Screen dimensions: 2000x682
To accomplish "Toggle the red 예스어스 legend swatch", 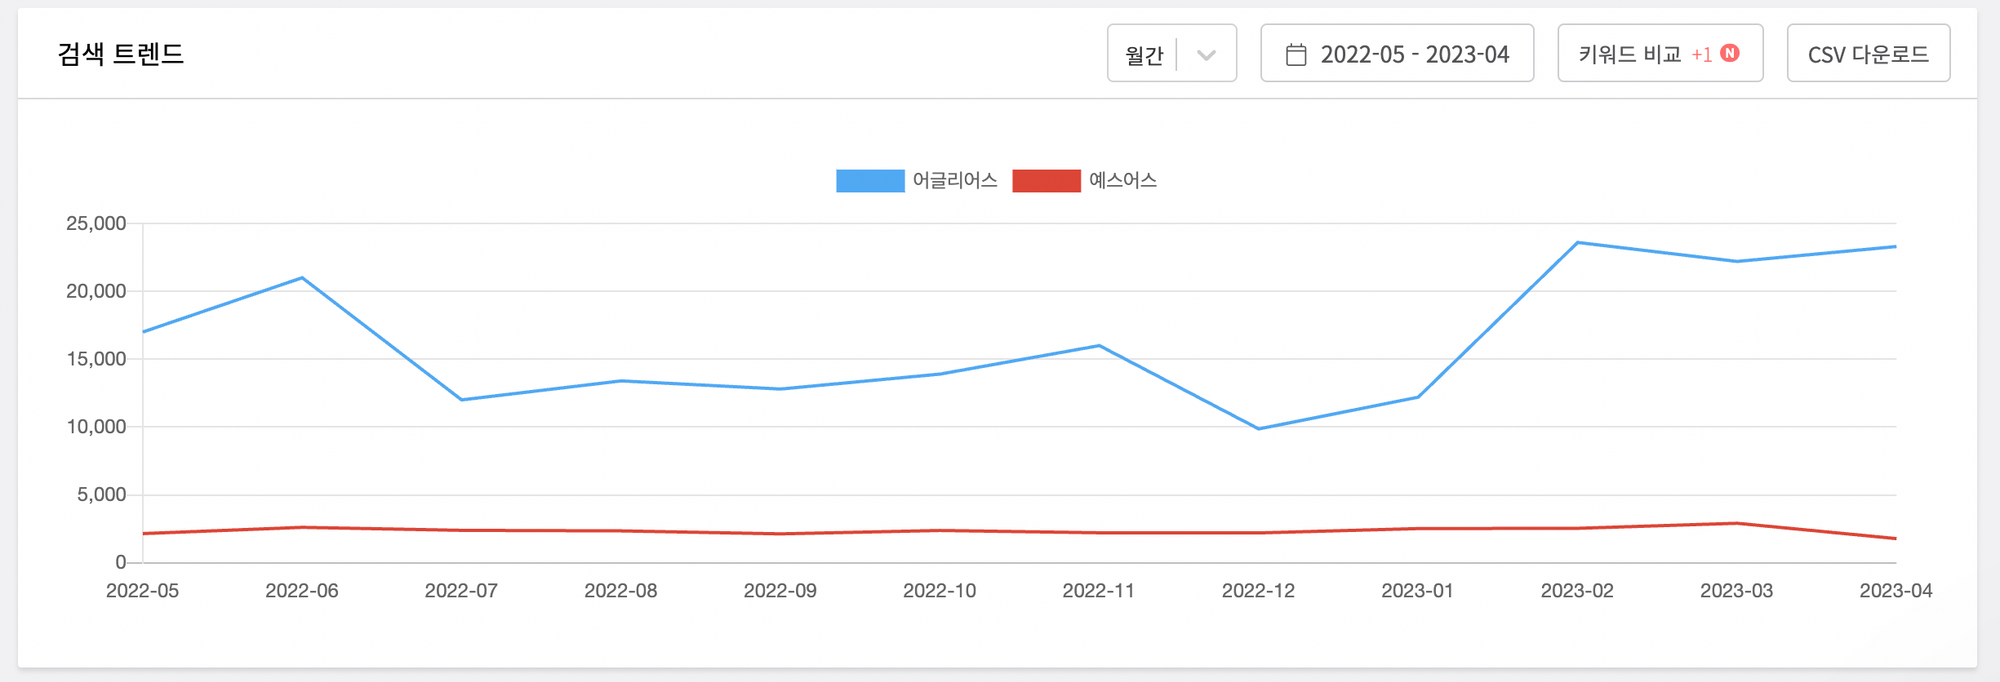I will click(1046, 181).
